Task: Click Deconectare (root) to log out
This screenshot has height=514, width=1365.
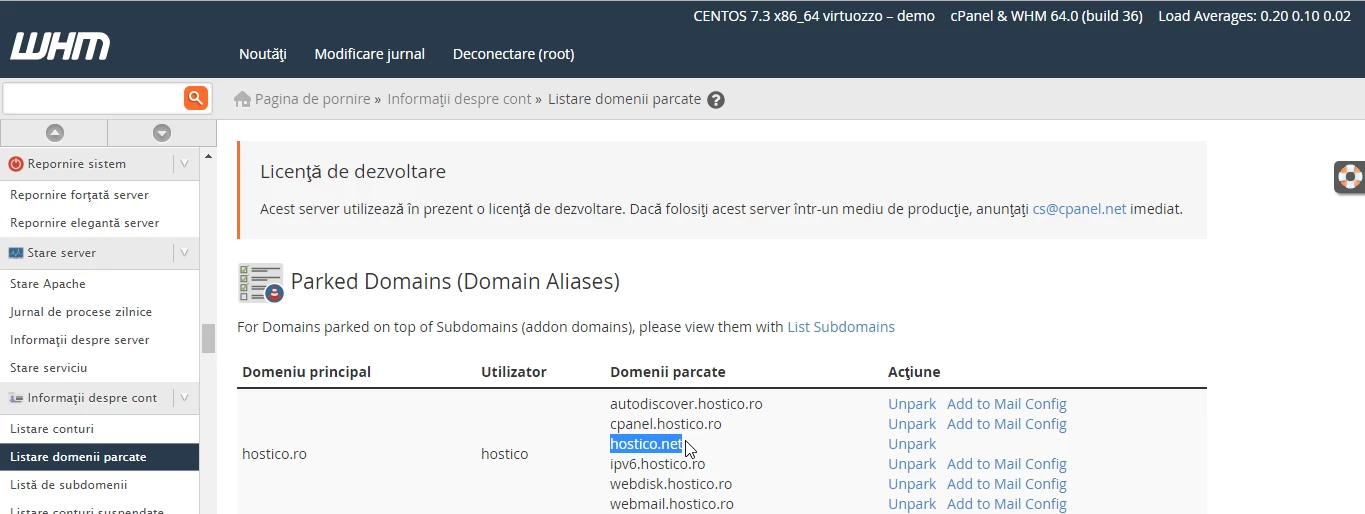Action: point(513,54)
